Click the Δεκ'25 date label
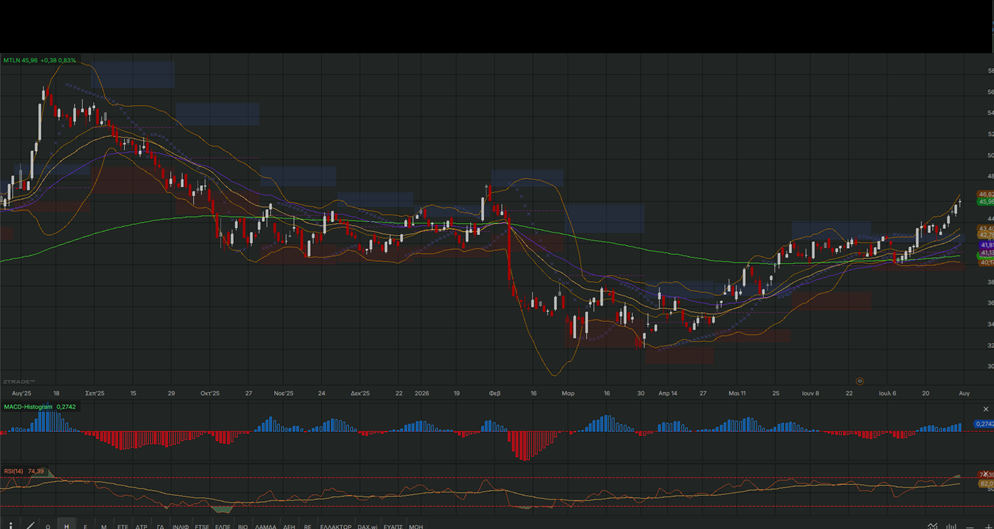The height and width of the screenshot is (529, 994). tap(360, 393)
